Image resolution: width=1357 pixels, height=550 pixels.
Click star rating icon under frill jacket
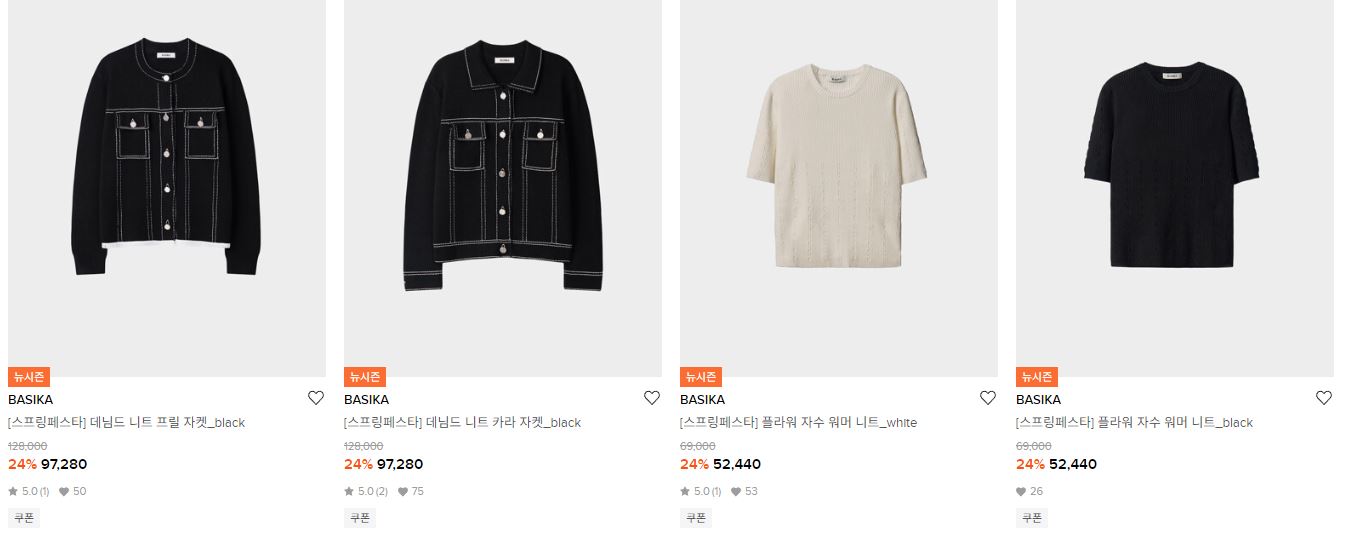click(x=13, y=491)
